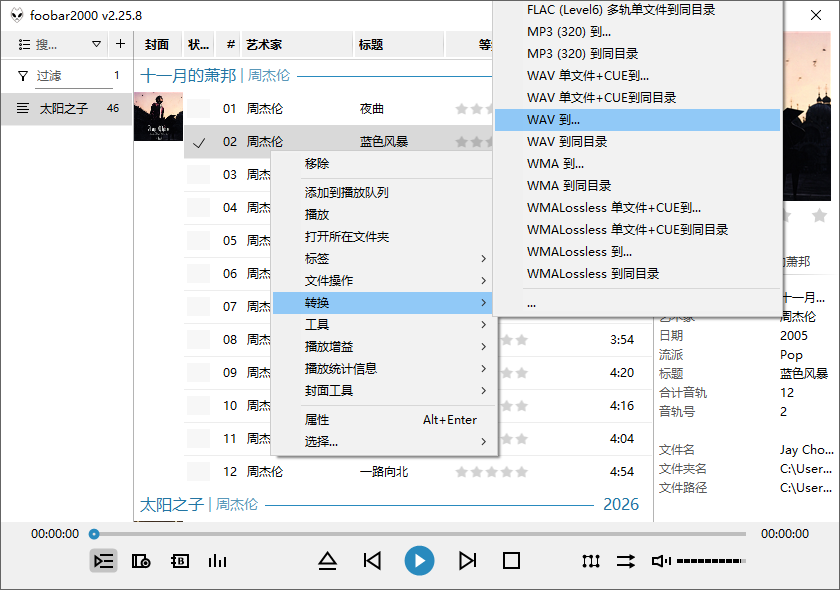Expand the 标签 submenu

pos(383,259)
